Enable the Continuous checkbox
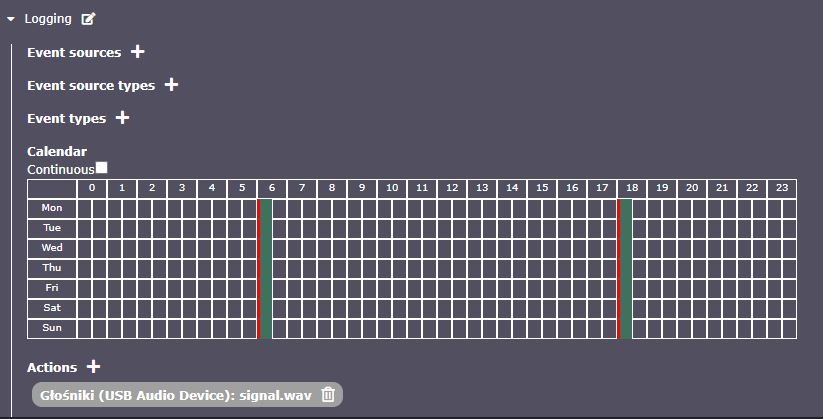The image size is (823, 419). 101,168
